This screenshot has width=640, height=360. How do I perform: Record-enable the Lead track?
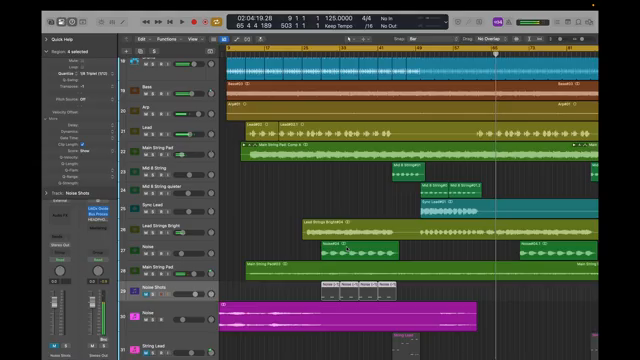click(161, 134)
